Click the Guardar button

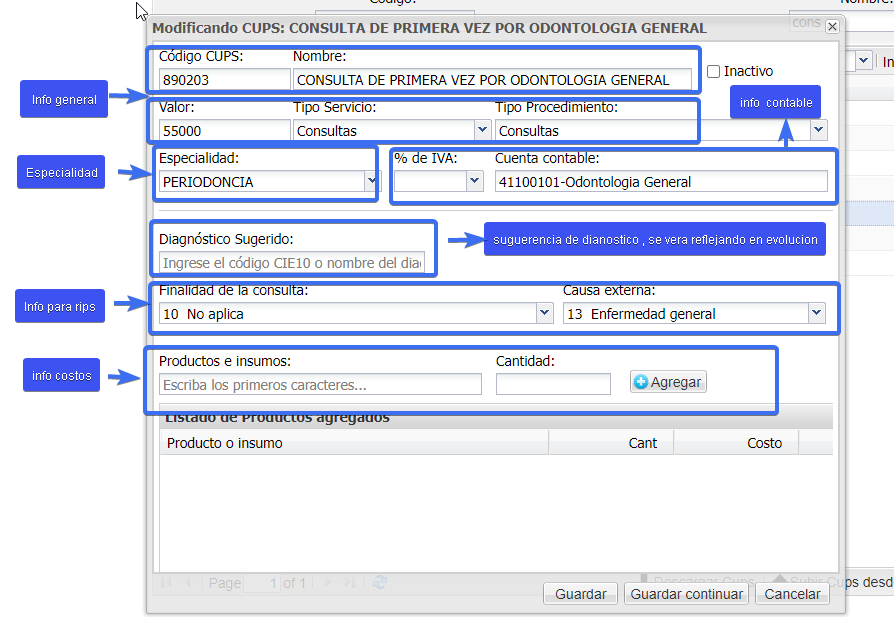tap(580, 594)
